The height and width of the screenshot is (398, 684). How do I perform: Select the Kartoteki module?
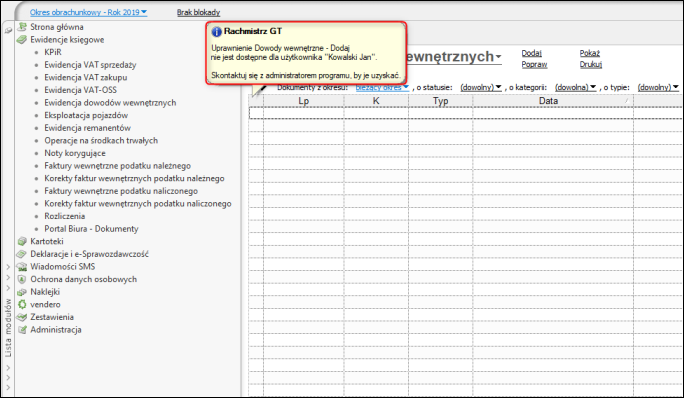[47, 241]
